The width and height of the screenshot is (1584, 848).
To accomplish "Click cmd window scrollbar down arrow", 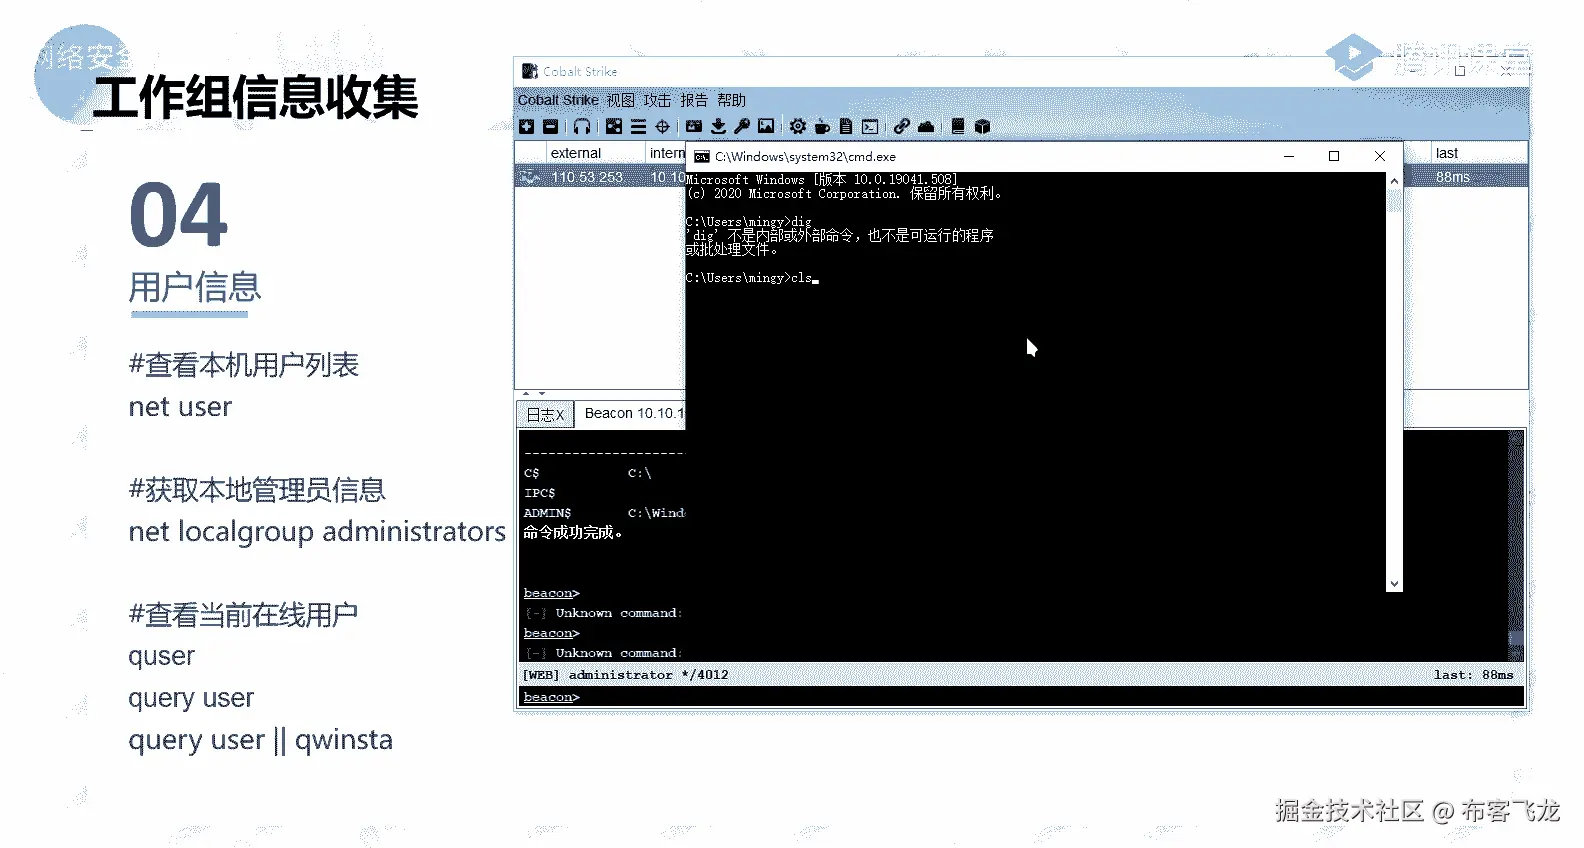I will tap(1394, 584).
